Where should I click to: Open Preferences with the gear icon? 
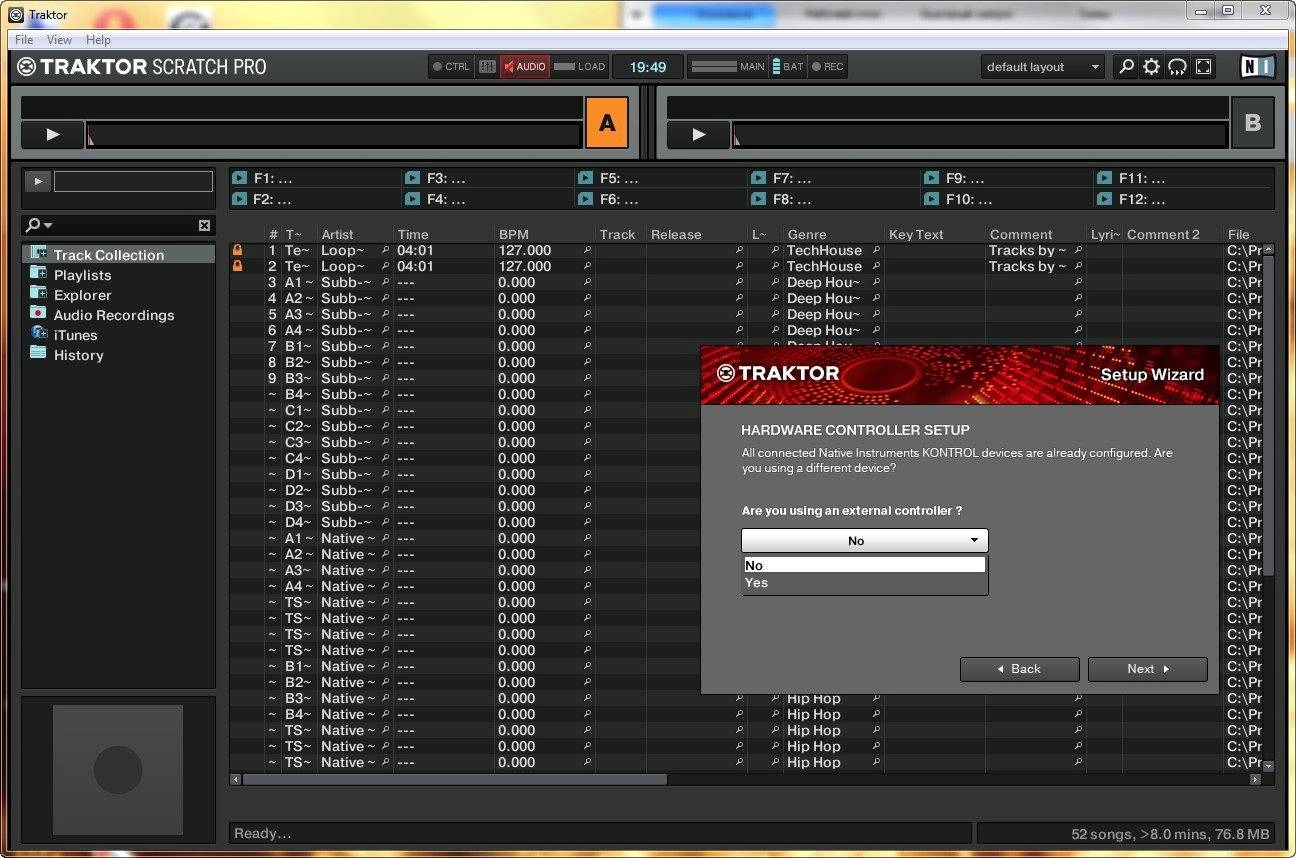click(1152, 67)
